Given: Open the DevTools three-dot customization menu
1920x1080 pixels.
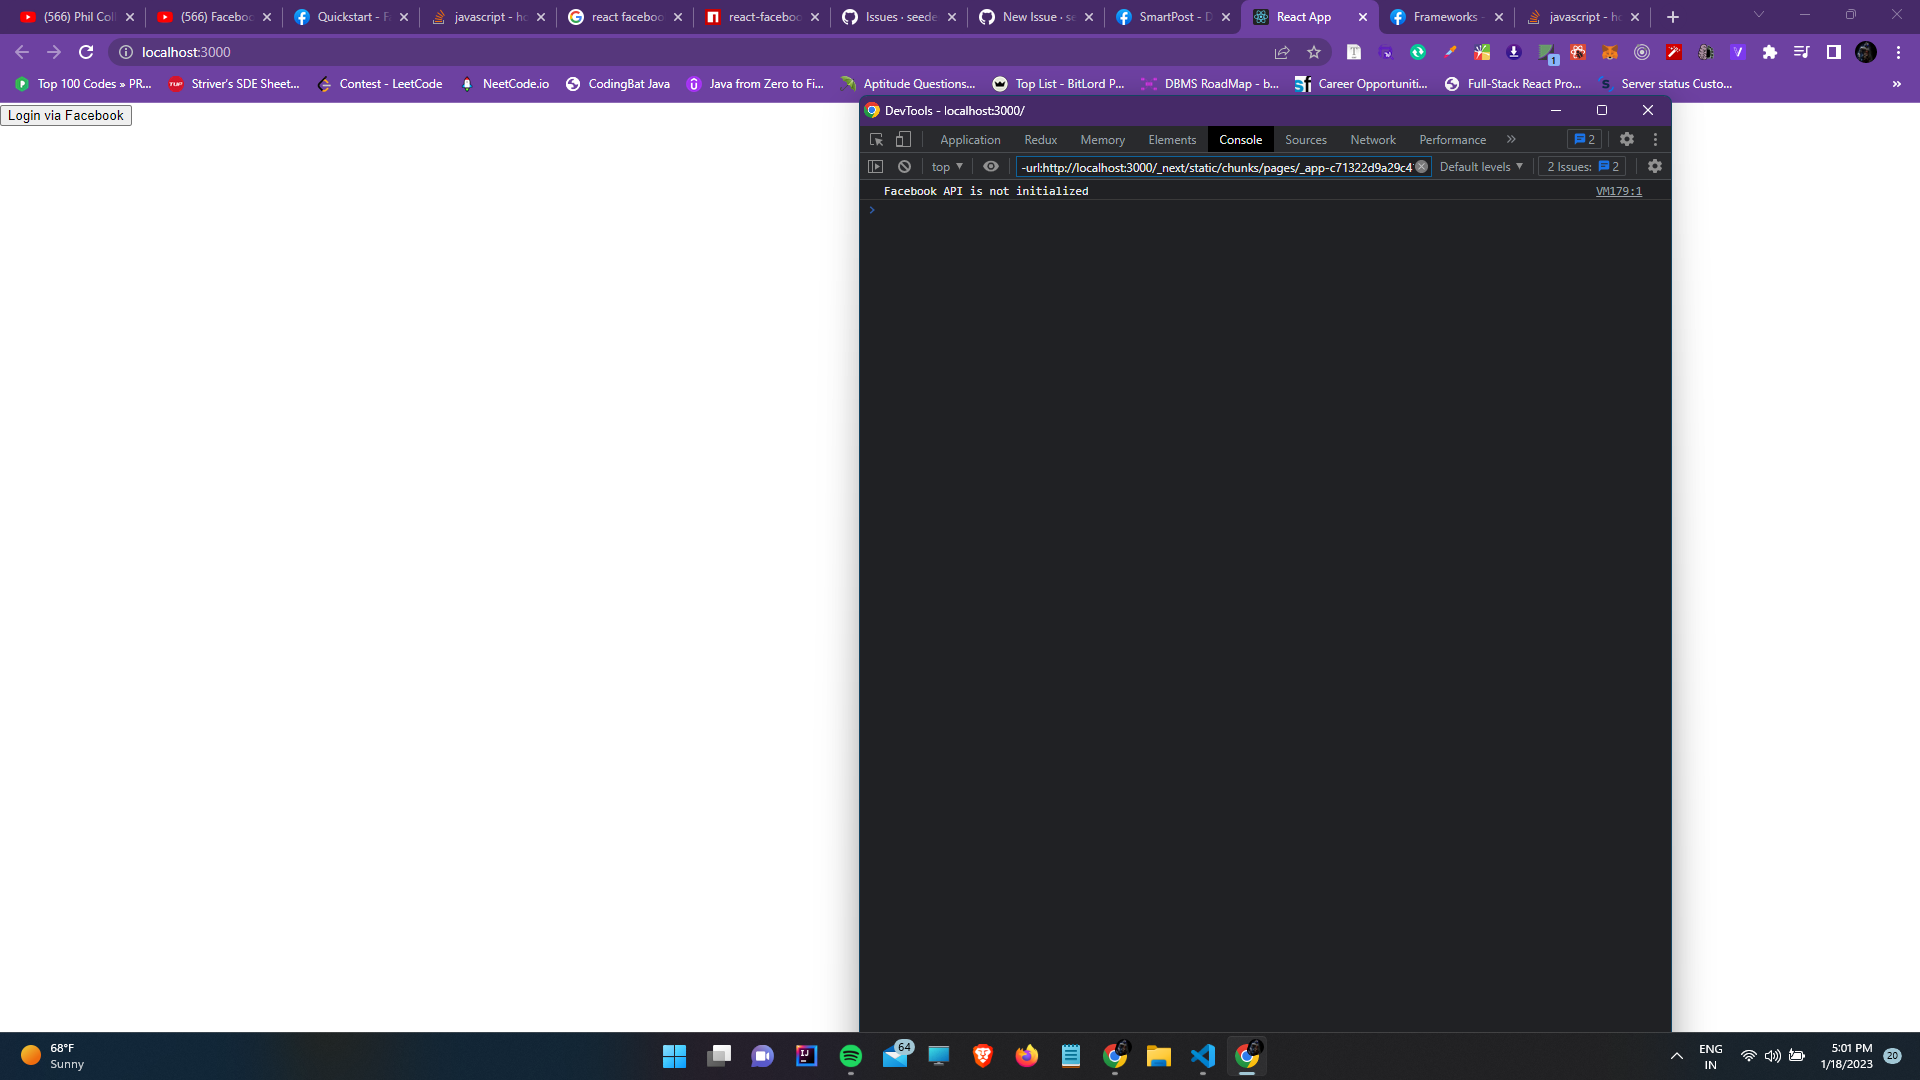Looking at the screenshot, I should 1656,139.
